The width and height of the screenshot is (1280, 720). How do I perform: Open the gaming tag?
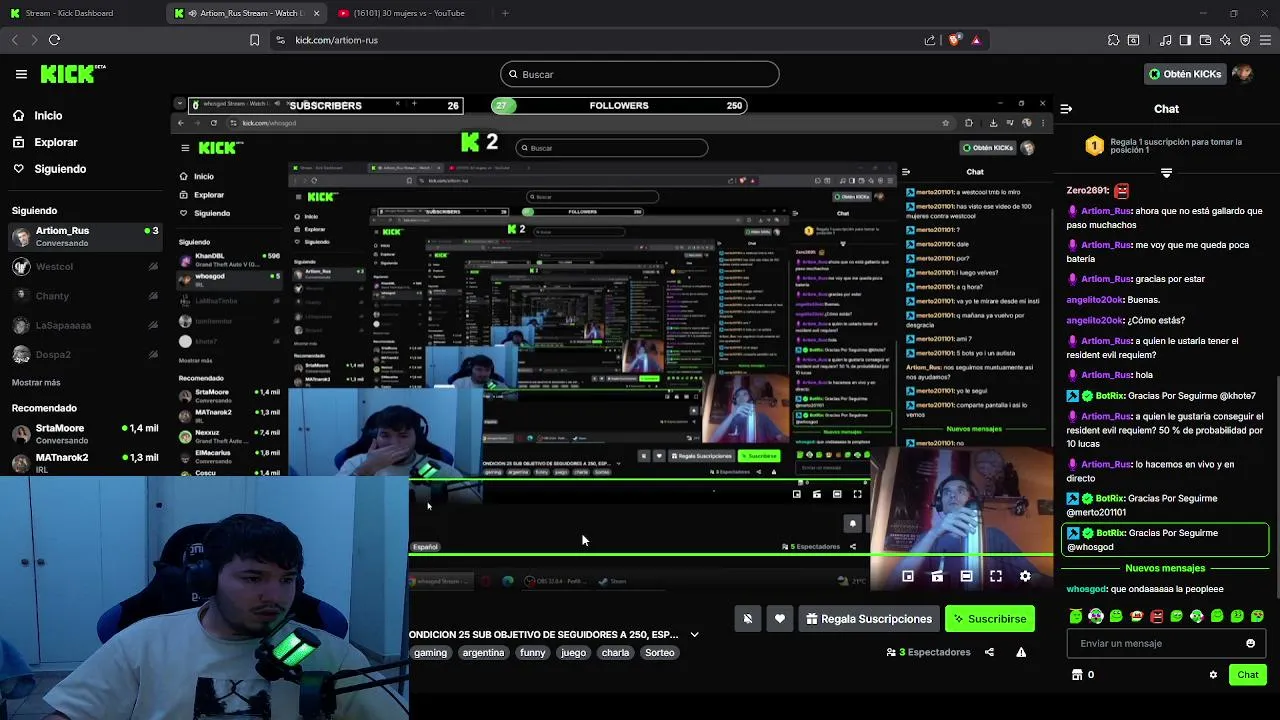tap(430, 652)
